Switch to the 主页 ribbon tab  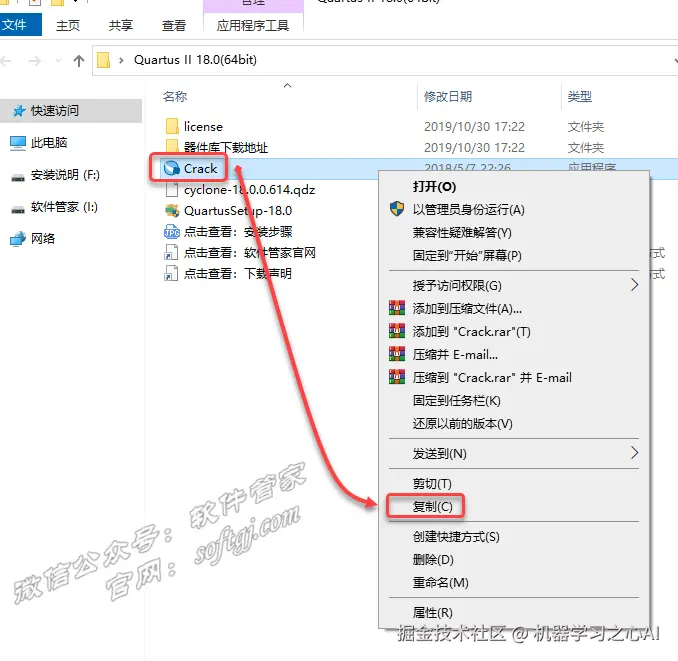tap(68, 26)
